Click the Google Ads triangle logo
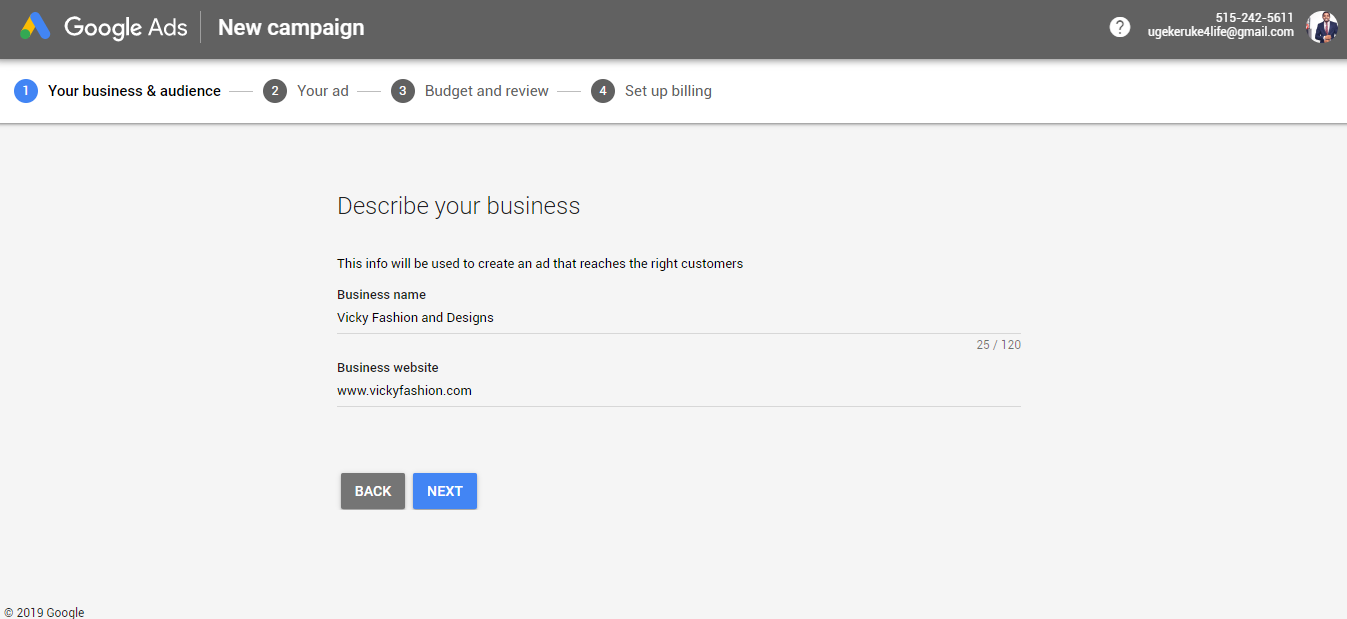The image size is (1347, 619). tap(35, 27)
